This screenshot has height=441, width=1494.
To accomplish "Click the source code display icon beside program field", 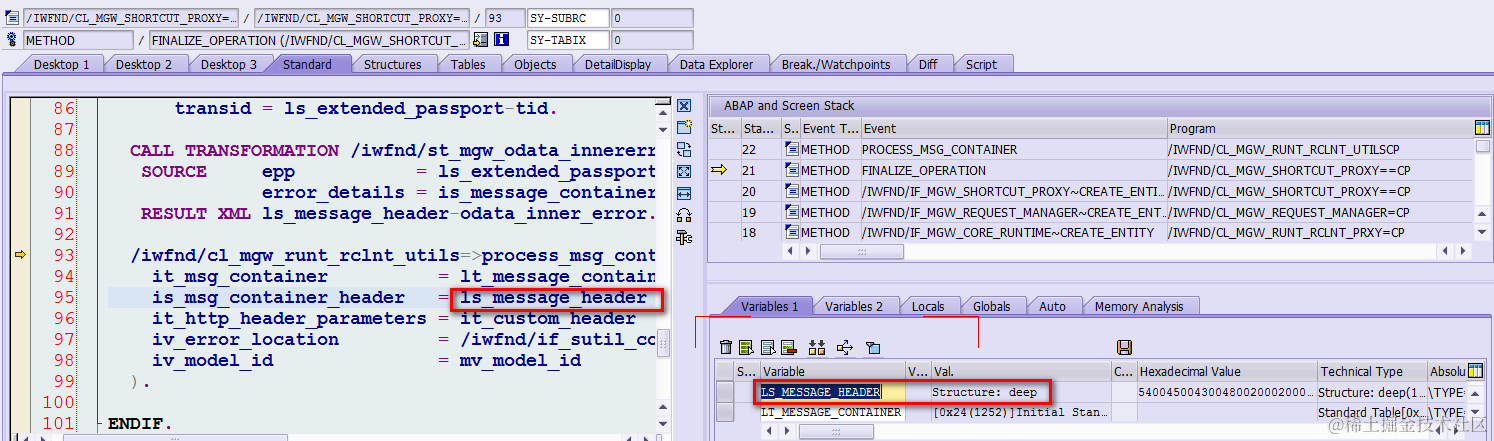I will 12,18.
